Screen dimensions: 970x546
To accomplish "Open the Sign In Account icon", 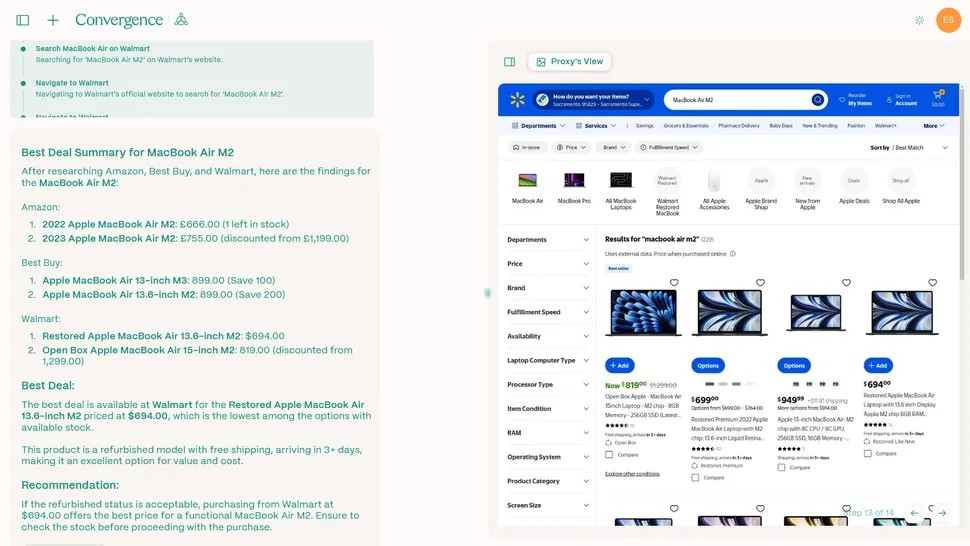I will [x=889, y=100].
